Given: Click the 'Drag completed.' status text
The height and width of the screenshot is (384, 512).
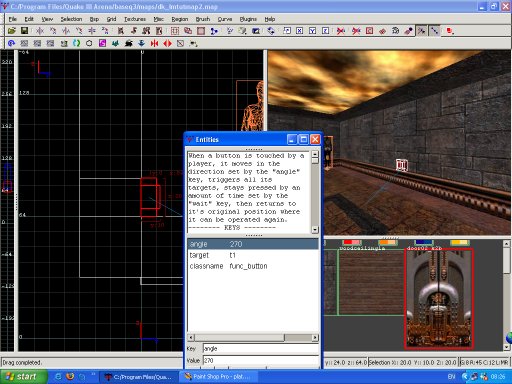Looking at the screenshot, I should [21, 362].
